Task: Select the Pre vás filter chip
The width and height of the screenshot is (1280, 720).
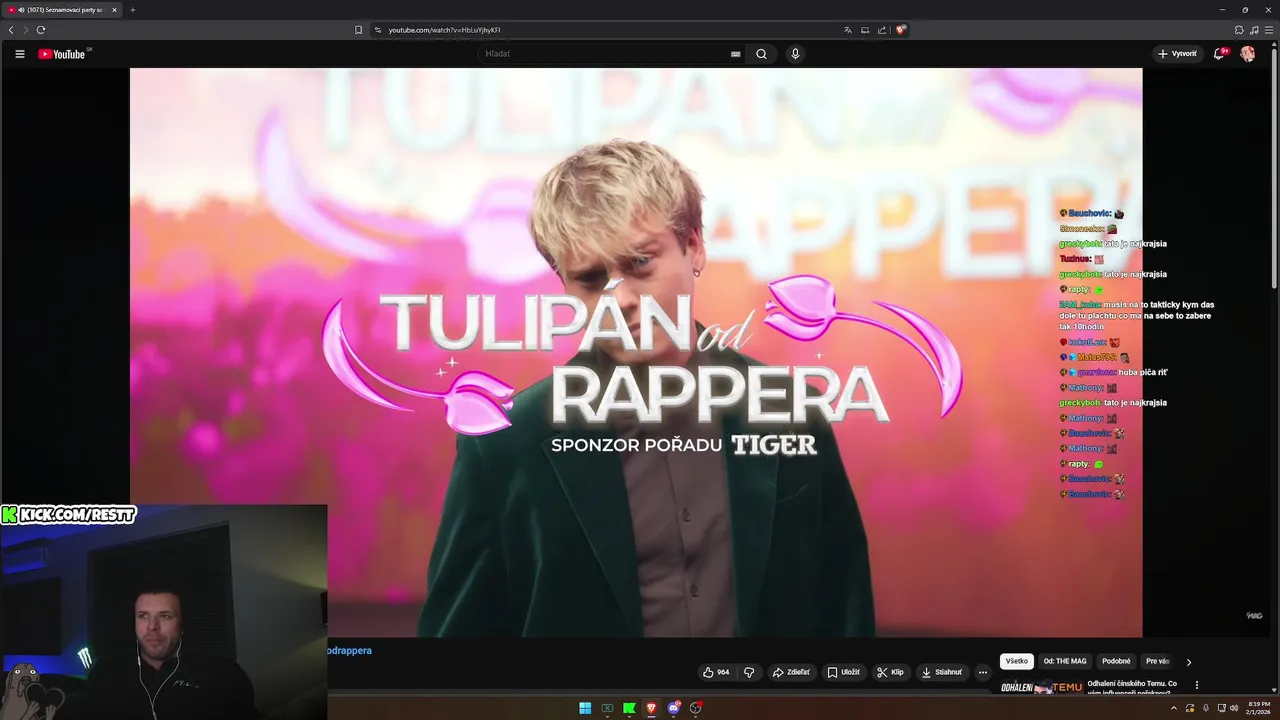Action: coord(1157,661)
